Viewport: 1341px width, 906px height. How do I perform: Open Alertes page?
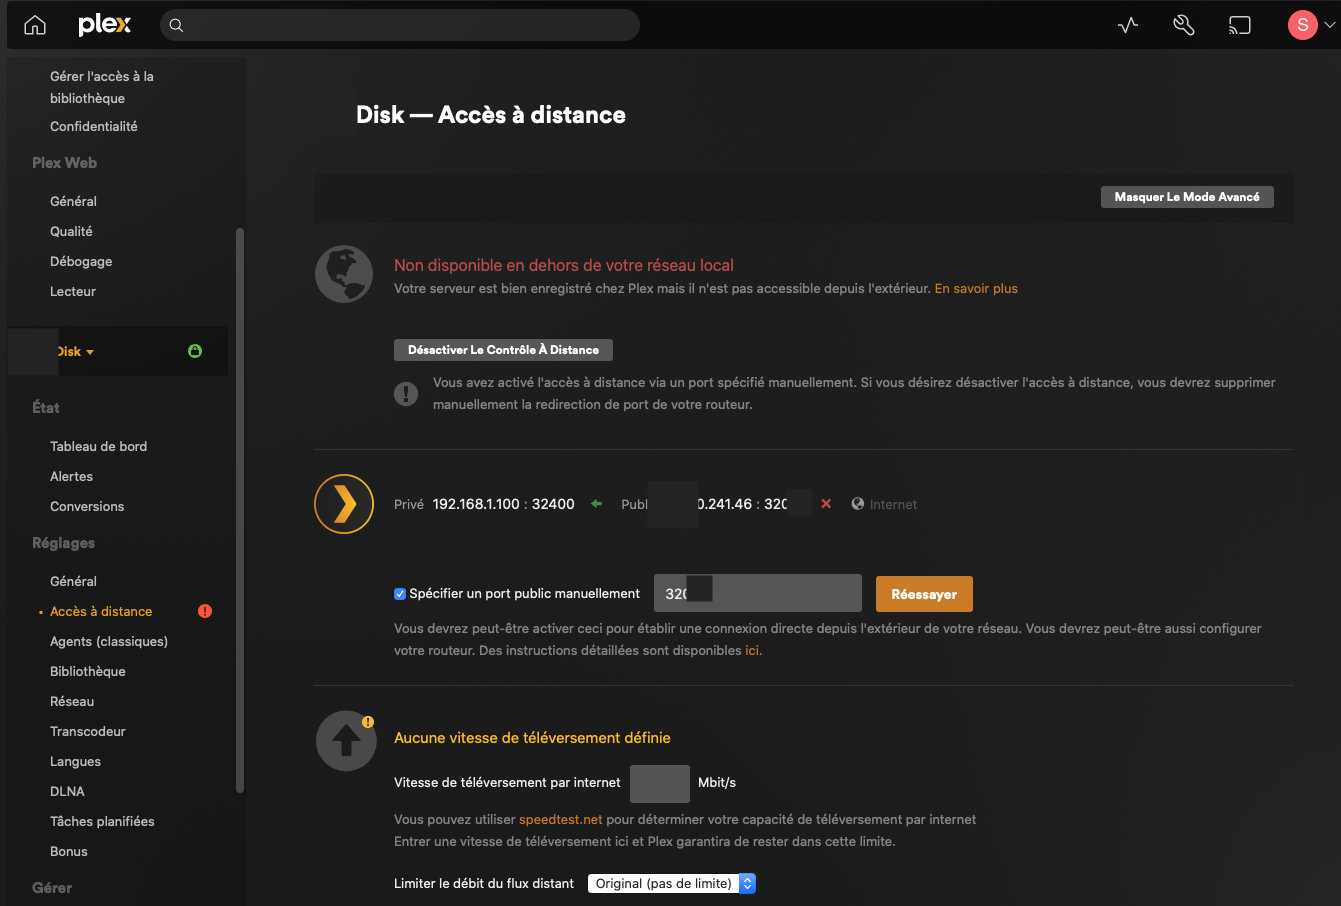coord(71,476)
